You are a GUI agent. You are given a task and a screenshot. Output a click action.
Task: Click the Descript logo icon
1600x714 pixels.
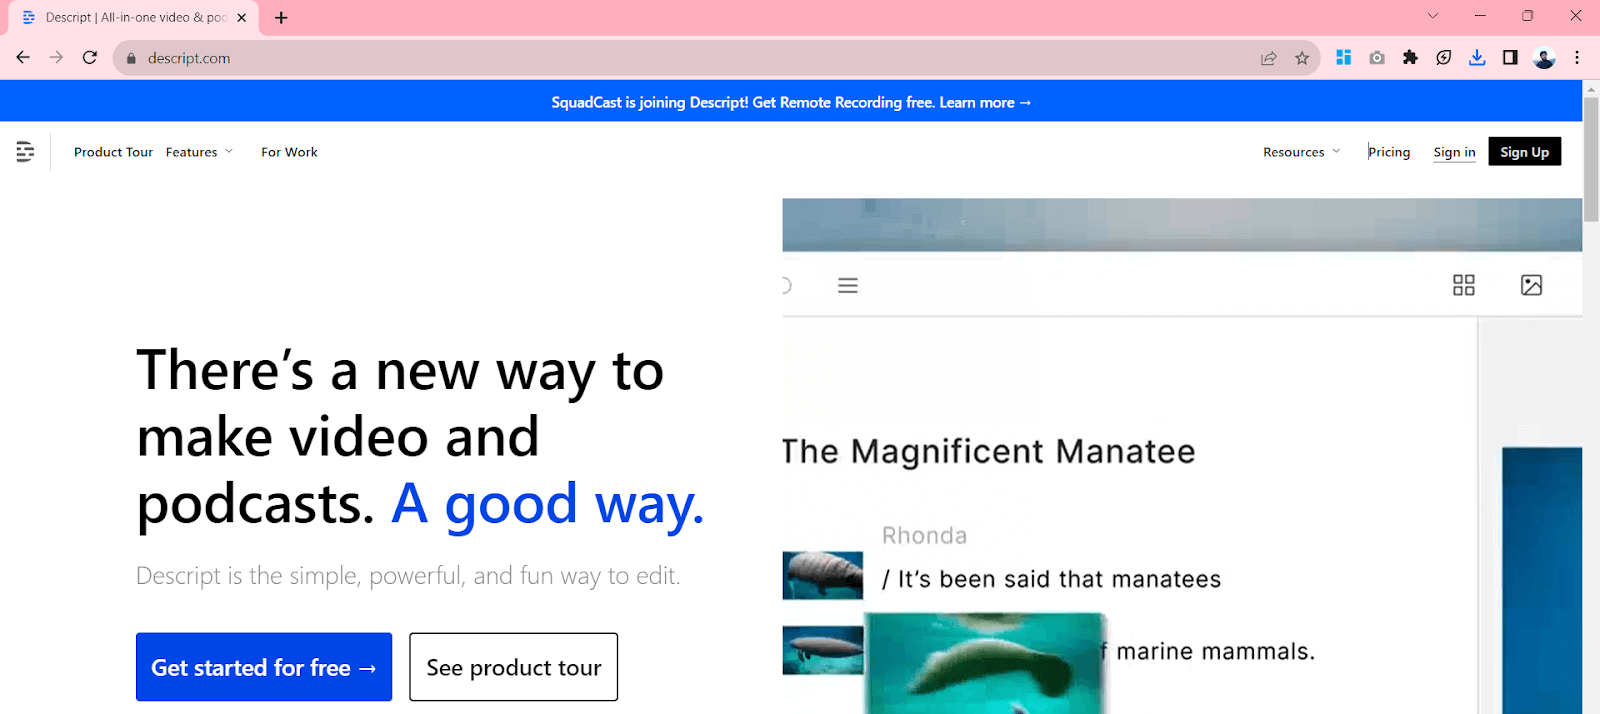pos(25,152)
